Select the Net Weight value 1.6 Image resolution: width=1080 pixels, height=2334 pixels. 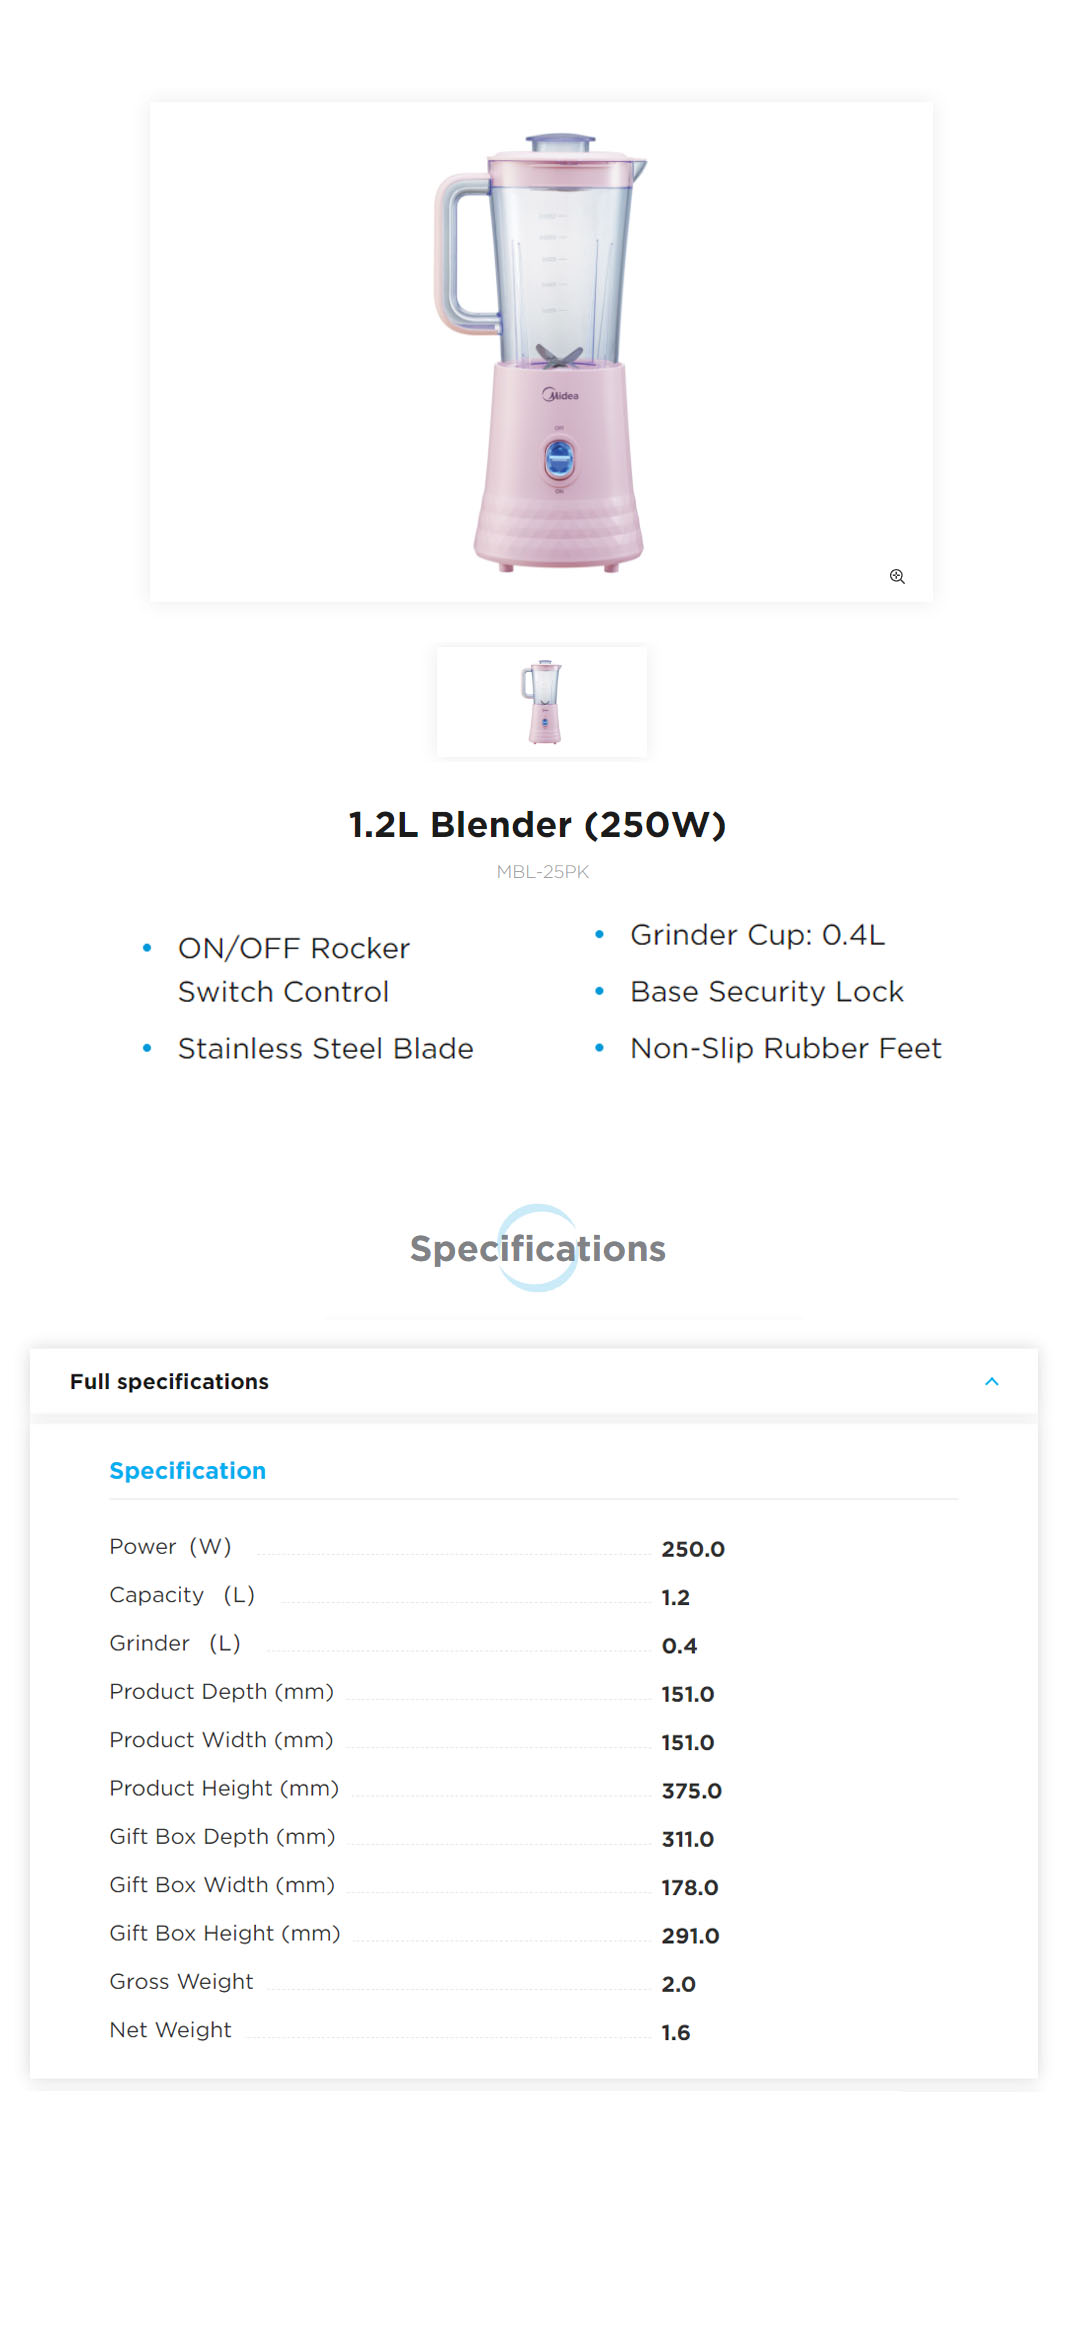[x=676, y=2032]
